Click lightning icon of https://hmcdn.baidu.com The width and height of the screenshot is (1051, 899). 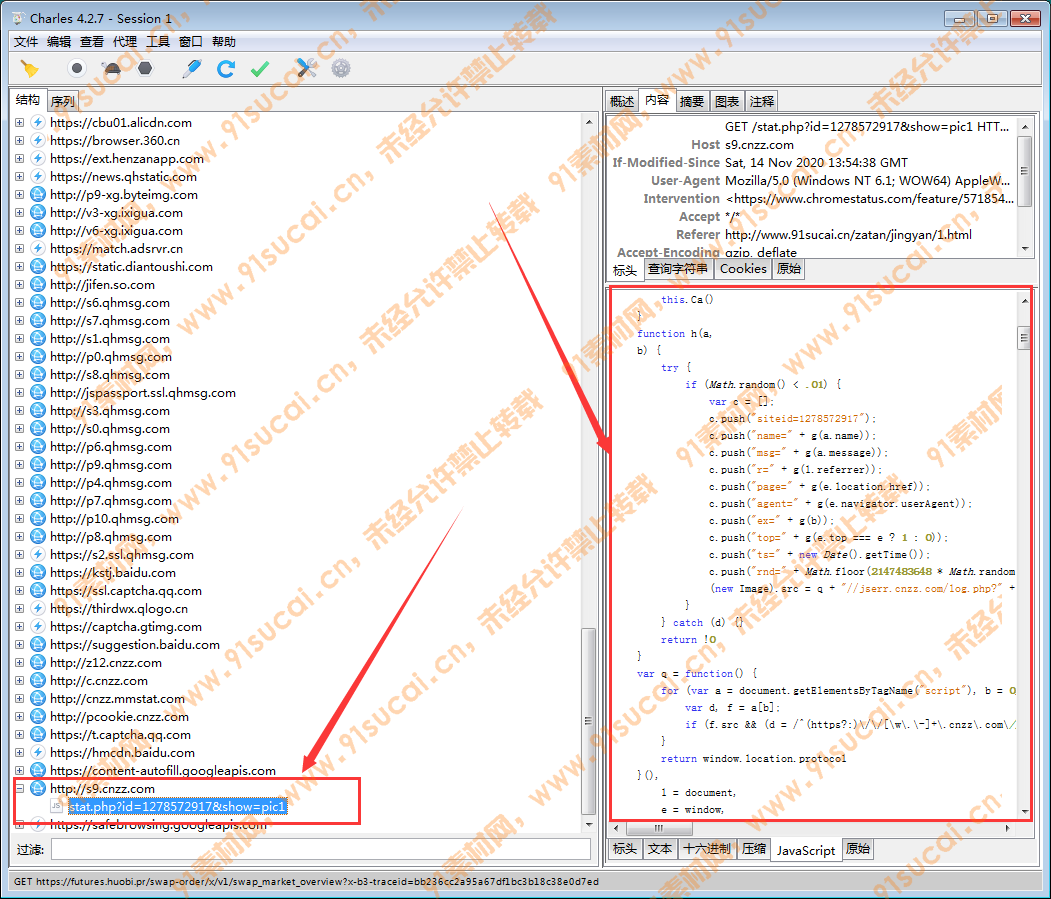(38, 752)
